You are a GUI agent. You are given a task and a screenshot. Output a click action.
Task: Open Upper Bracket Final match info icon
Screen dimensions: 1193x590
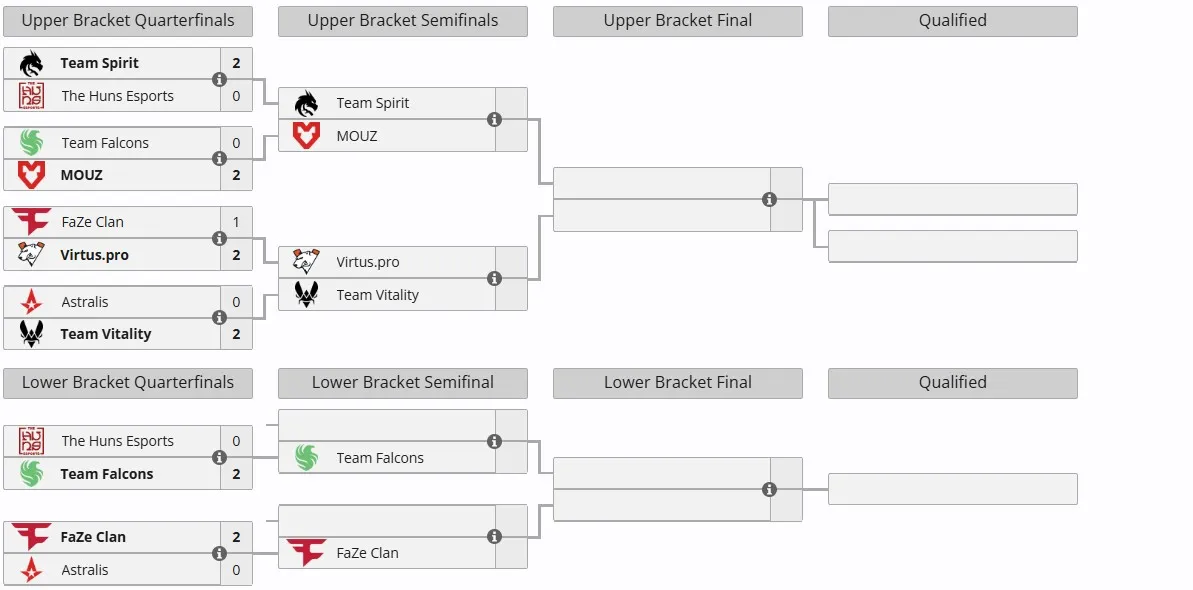point(769,199)
